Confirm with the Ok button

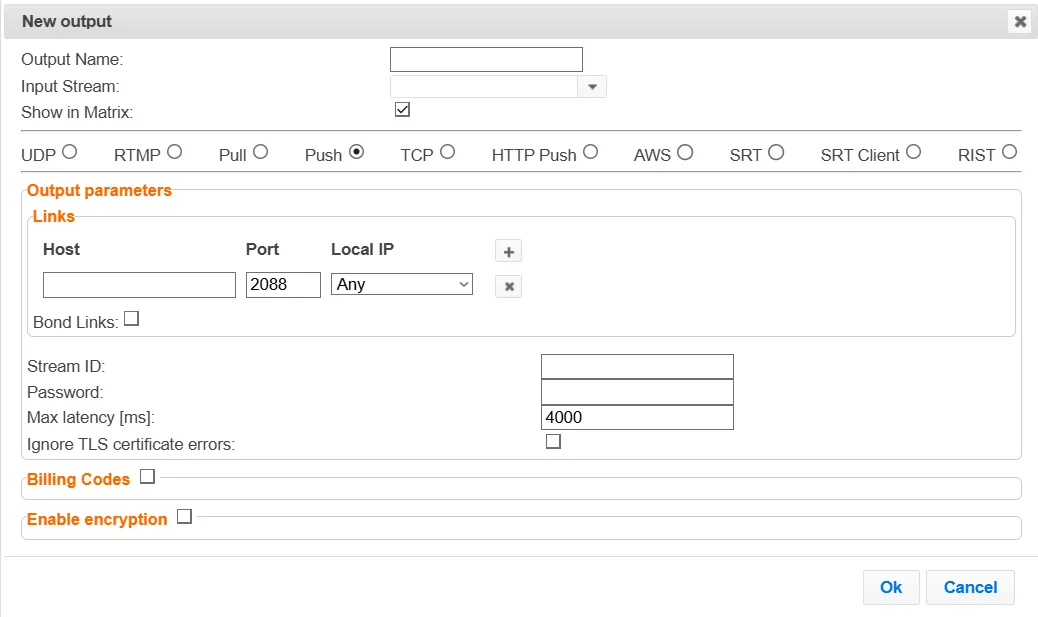[x=891, y=587]
